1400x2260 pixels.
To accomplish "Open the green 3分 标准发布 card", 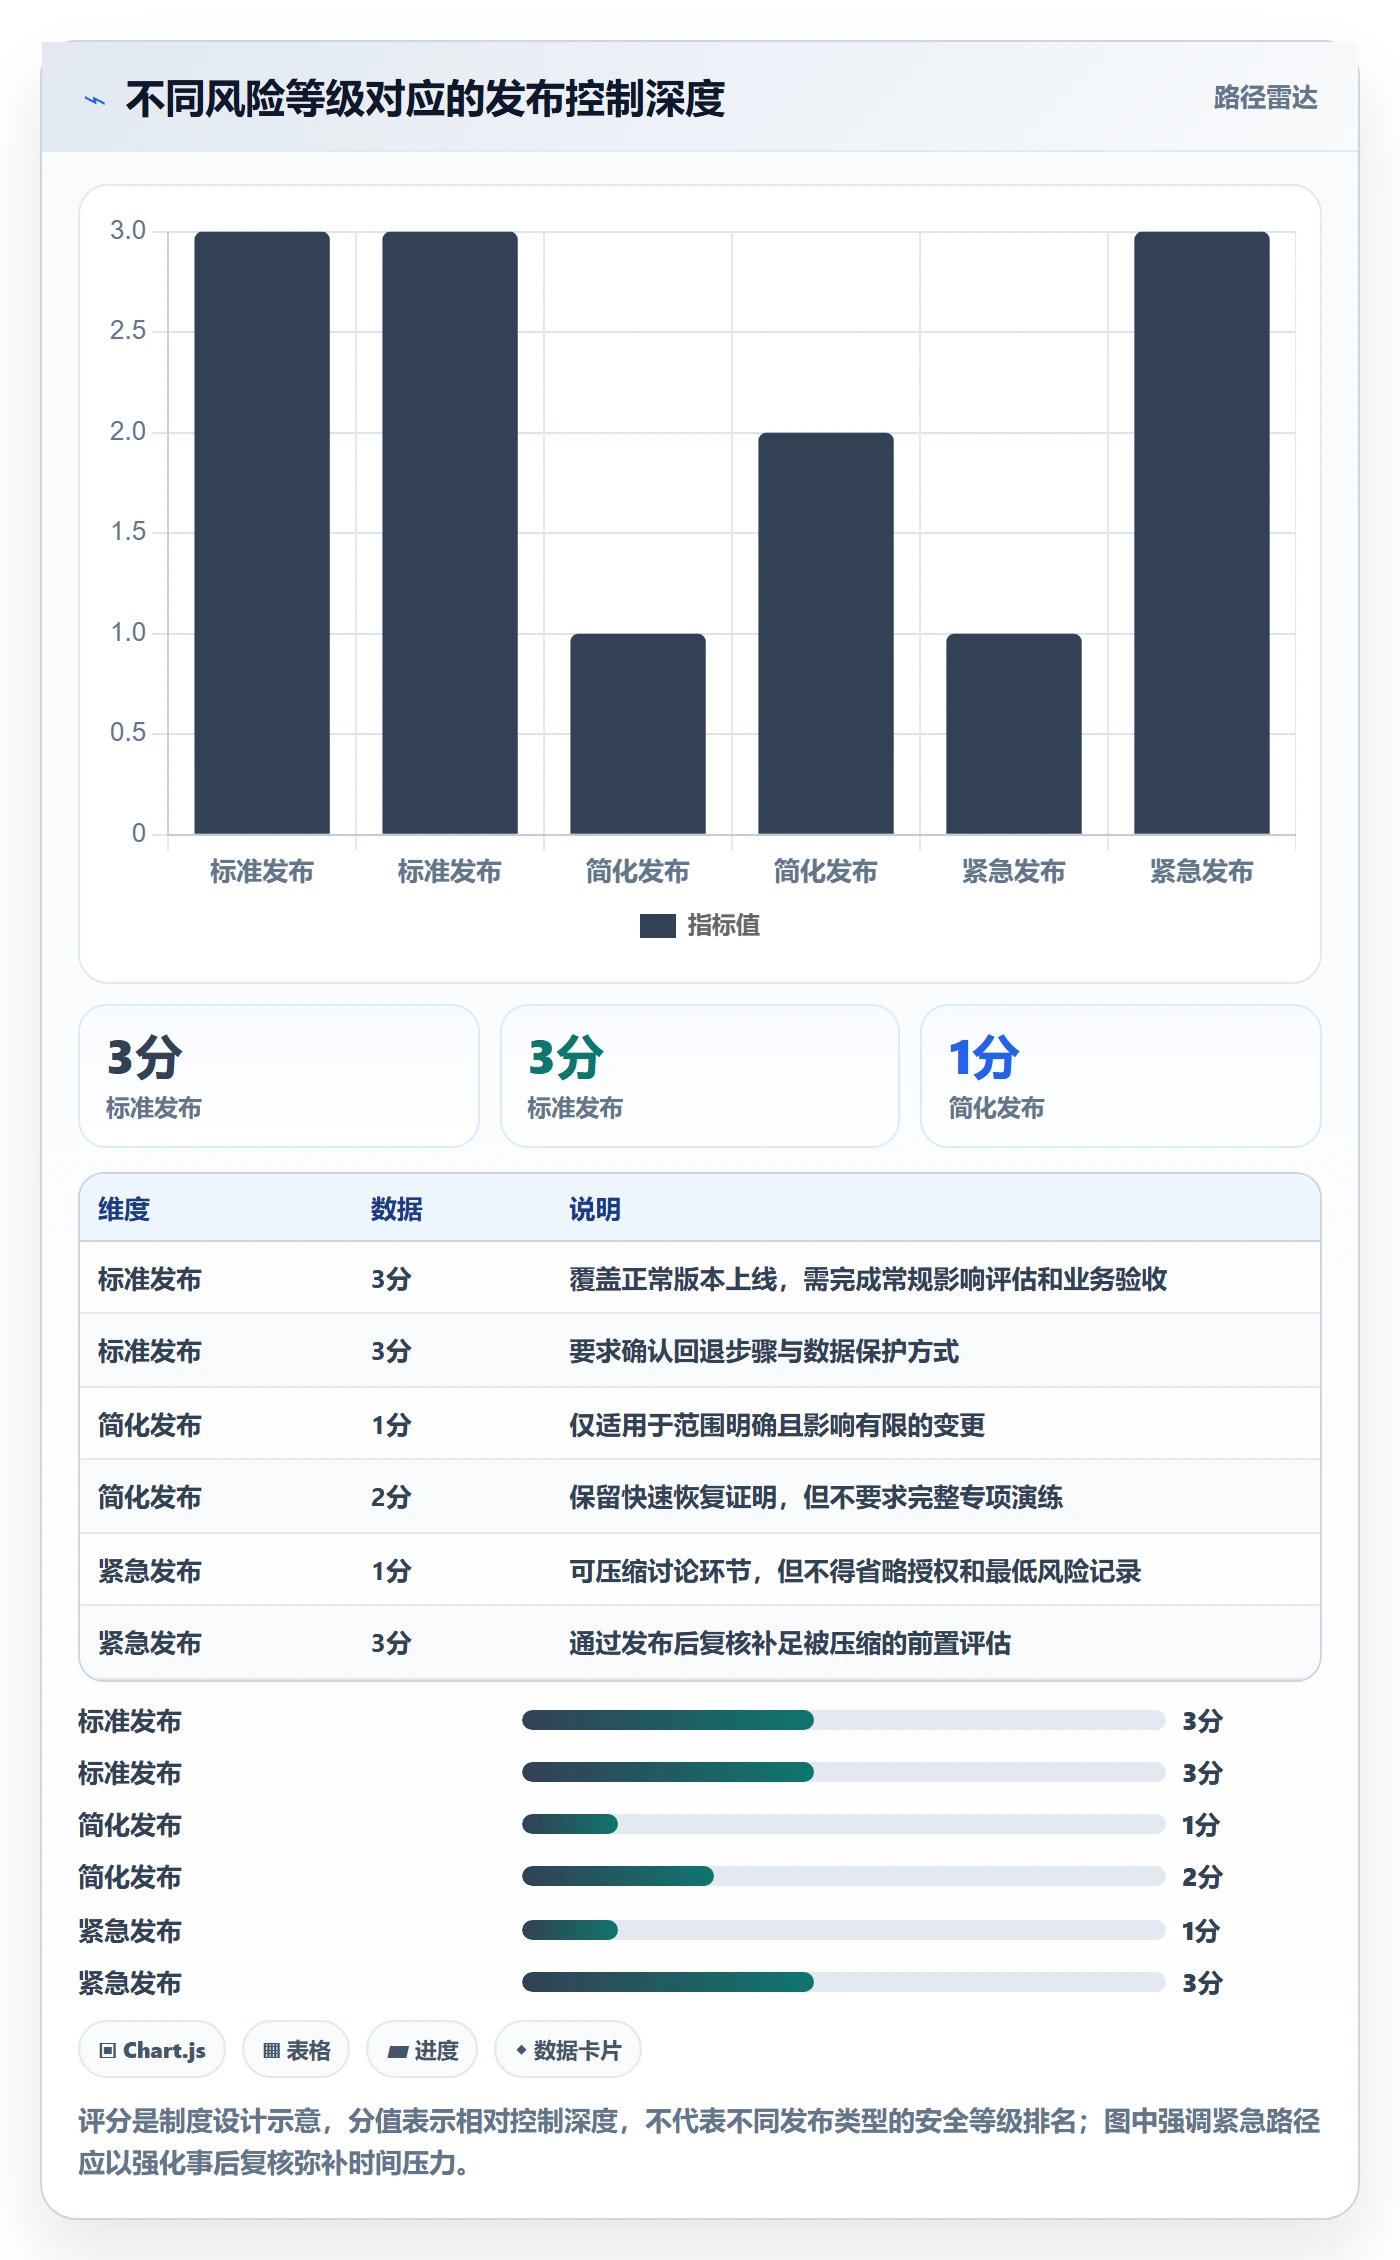I will point(700,1076).
